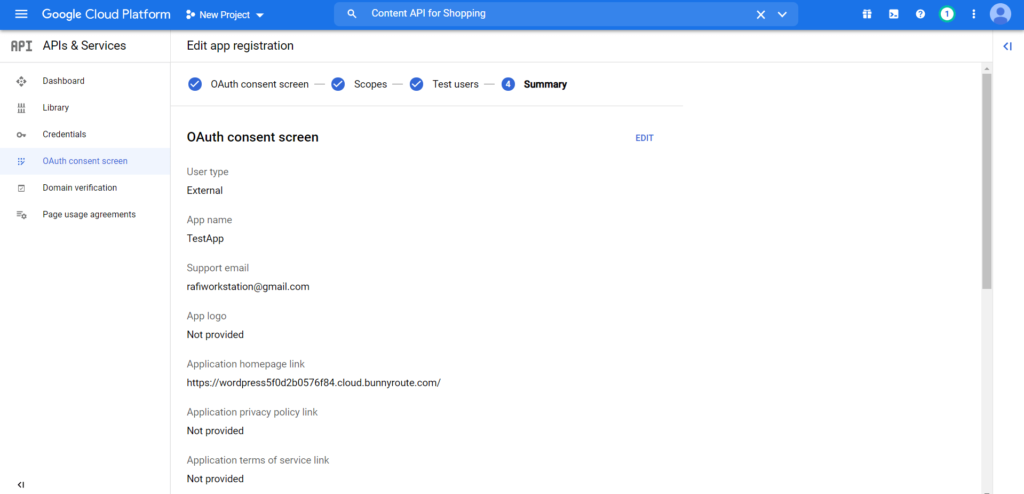Clear the search box with X
This screenshot has width=1024, height=494.
tap(761, 14)
